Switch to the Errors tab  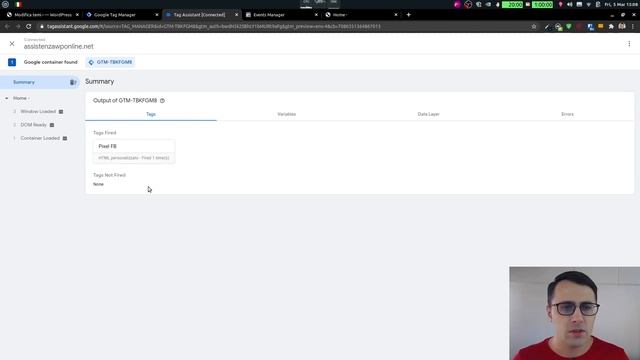click(567, 114)
